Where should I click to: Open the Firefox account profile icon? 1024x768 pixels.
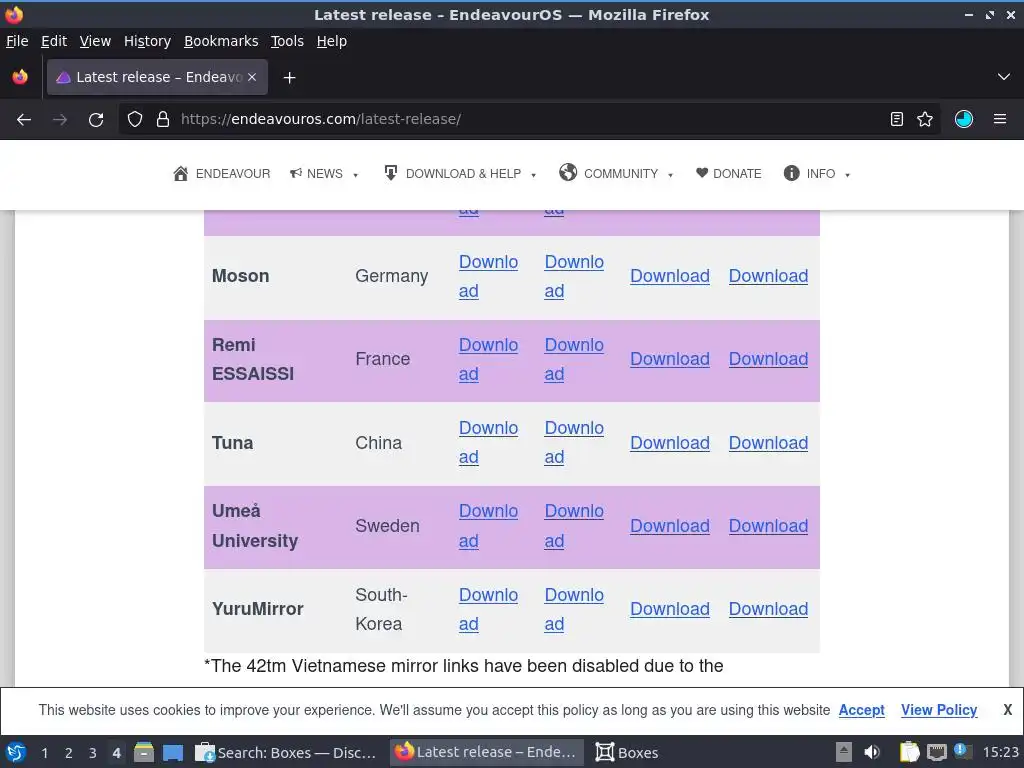pyautogui.click(x=964, y=119)
